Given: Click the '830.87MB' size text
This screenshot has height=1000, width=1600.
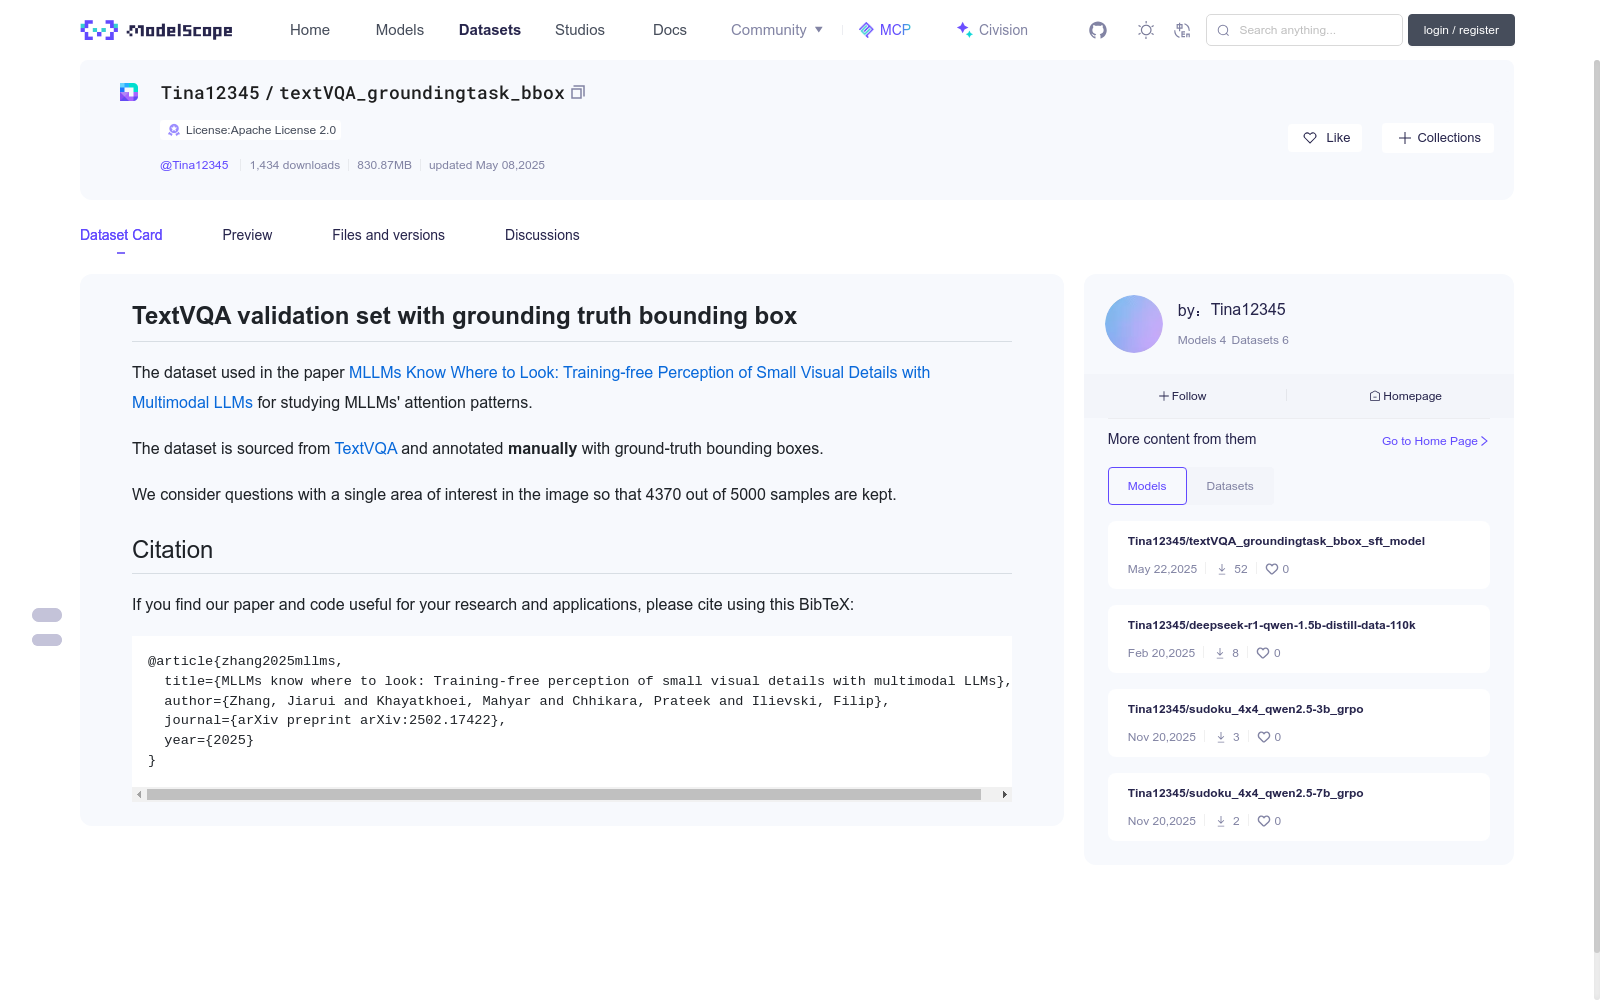Looking at the screenshot, I should 384,165.
